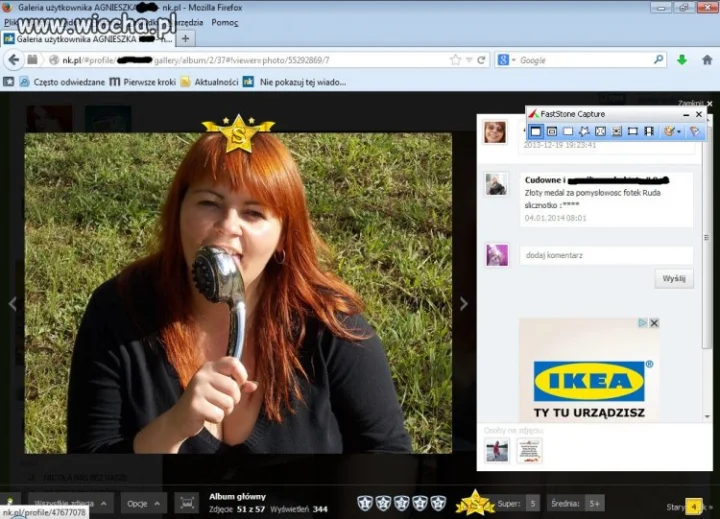
Task: Give the photo rating shield 1
Action: click(x=365, y=503)
